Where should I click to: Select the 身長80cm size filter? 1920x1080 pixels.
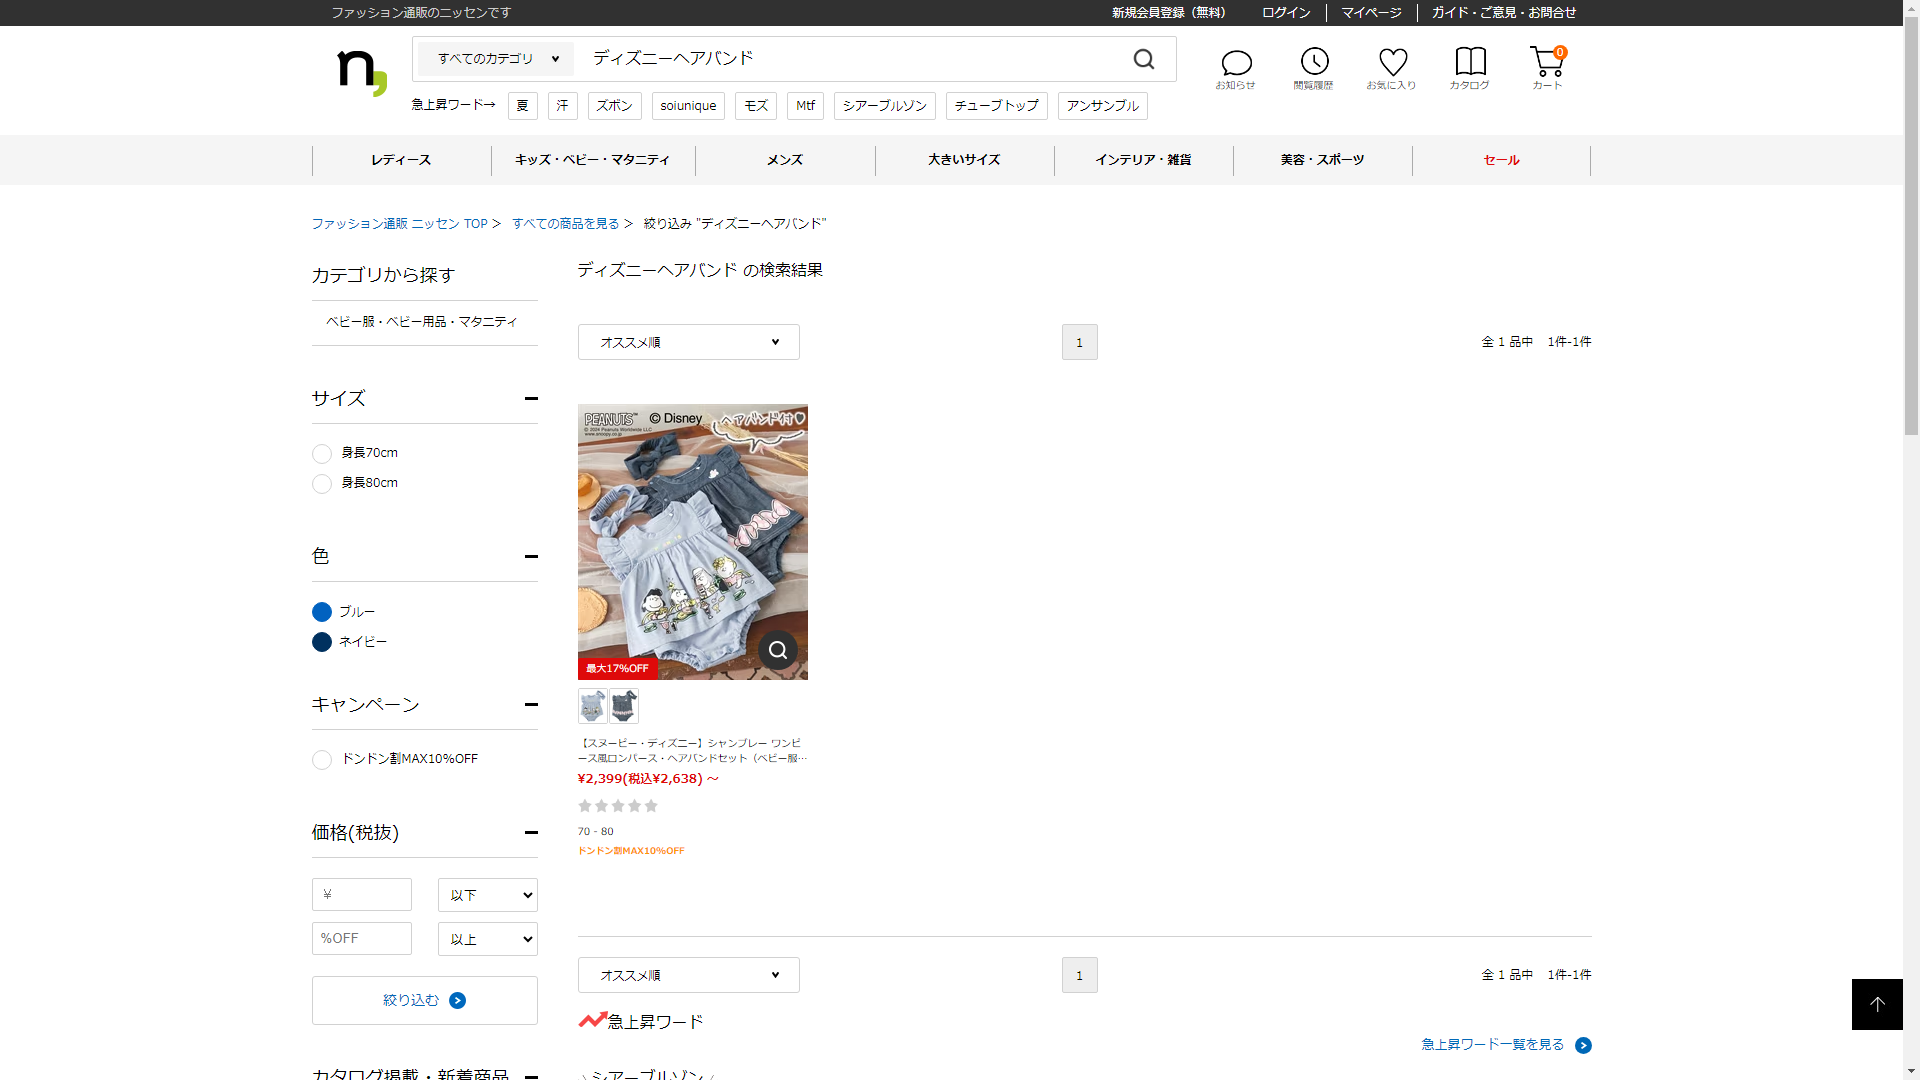click(x=322, y=484)
